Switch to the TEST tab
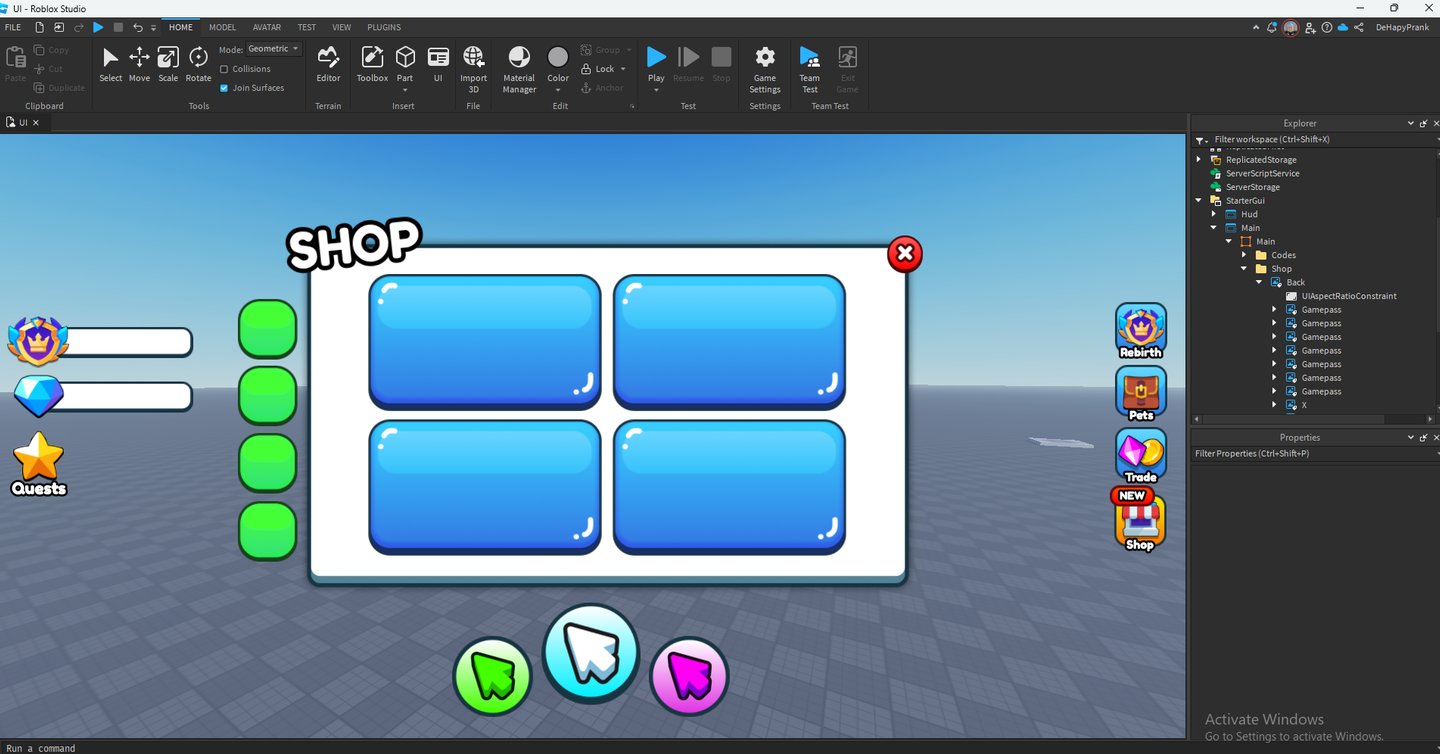The height and width of the screenshot is (754, 1440). point(307,27)
